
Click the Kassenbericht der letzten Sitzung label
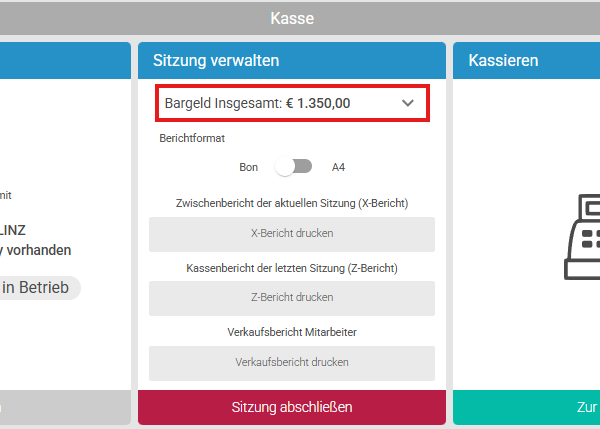click(x=292, y=268)
